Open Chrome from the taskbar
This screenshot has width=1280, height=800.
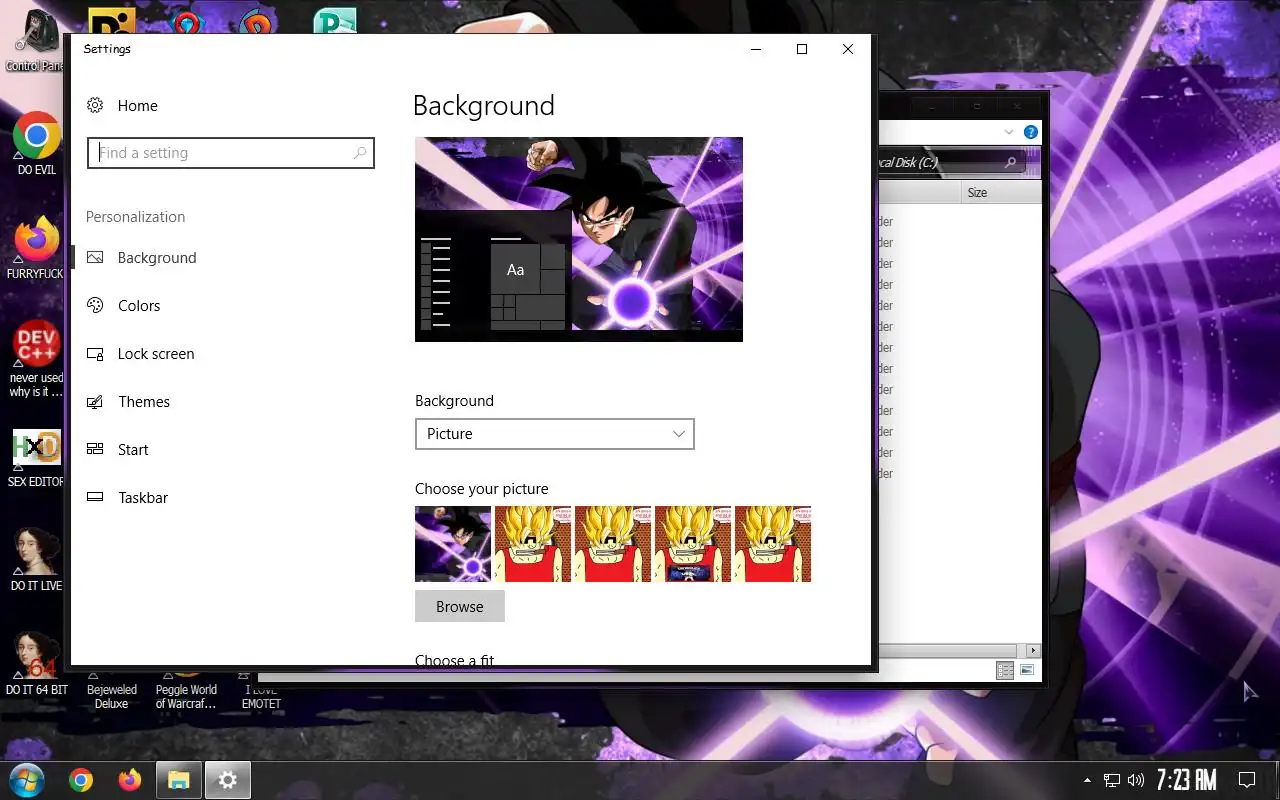pos(81,780)
